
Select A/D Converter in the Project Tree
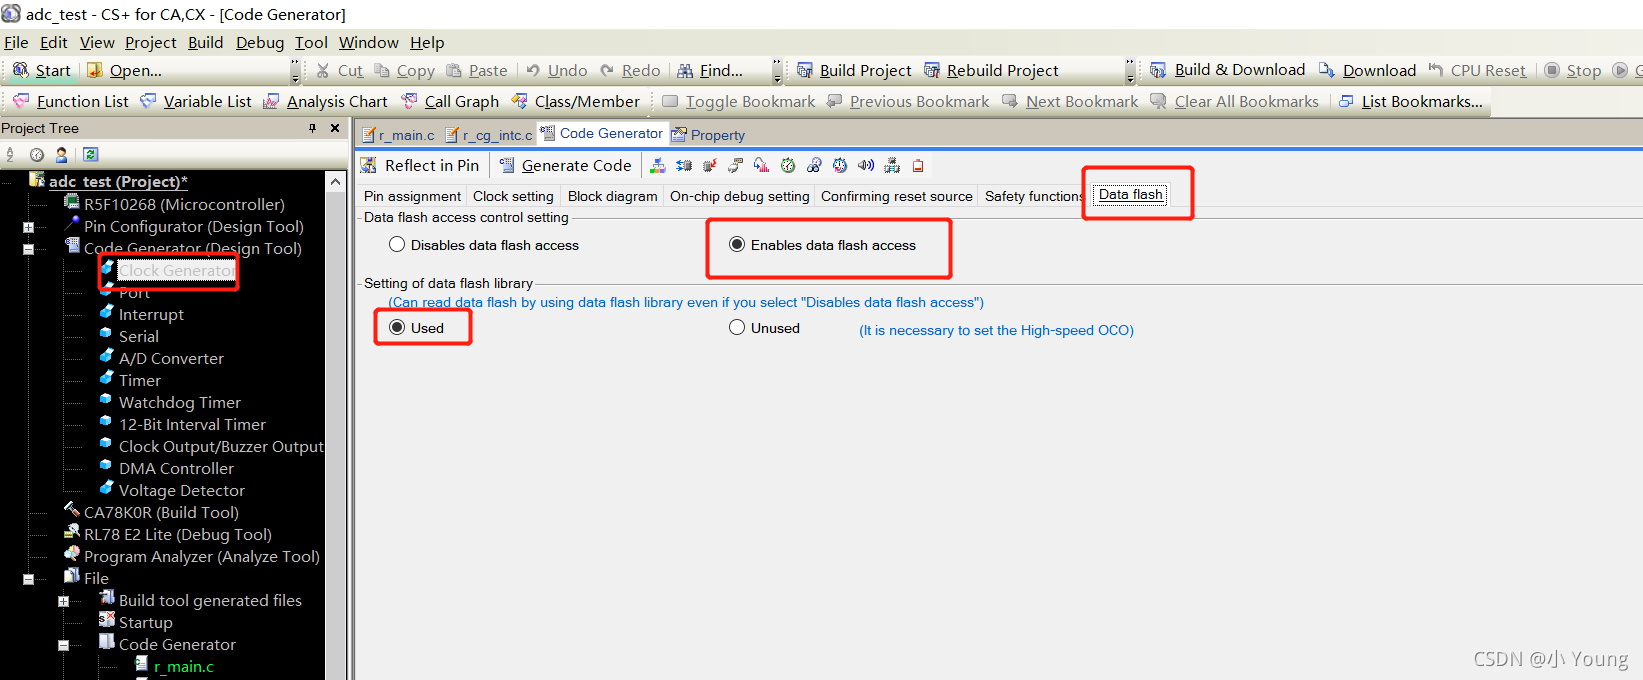(171, 358)
